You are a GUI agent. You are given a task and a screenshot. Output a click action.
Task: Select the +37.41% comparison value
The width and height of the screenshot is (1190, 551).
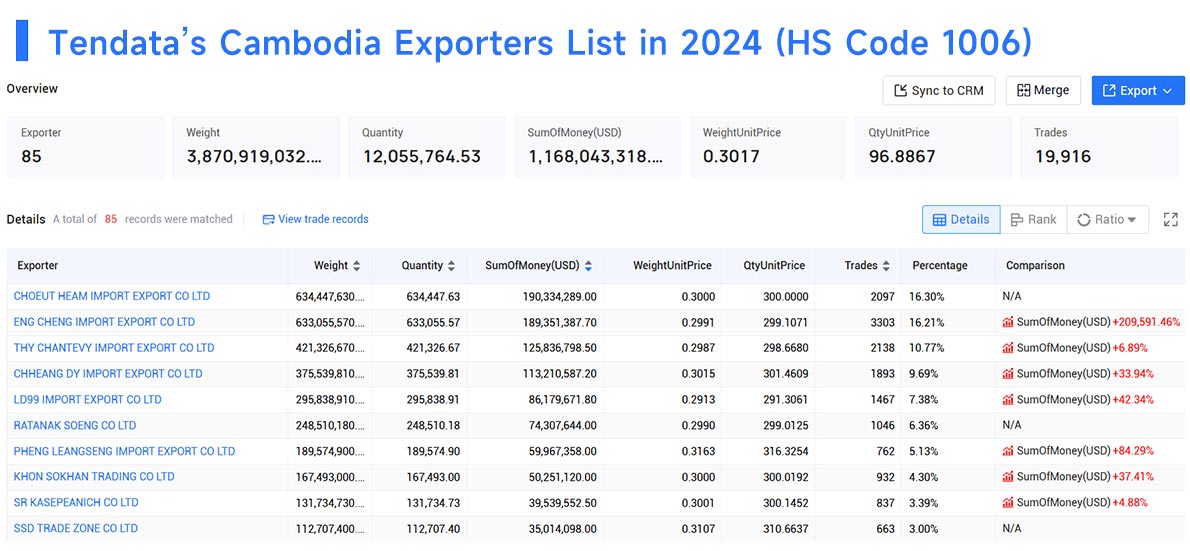click(1133, 477)
